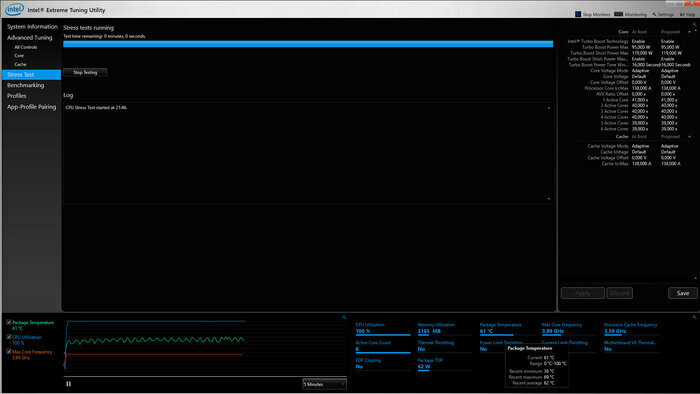Click the Stop Monitors icon
This screenshot has width=700, height=394.
coord(578,14)
